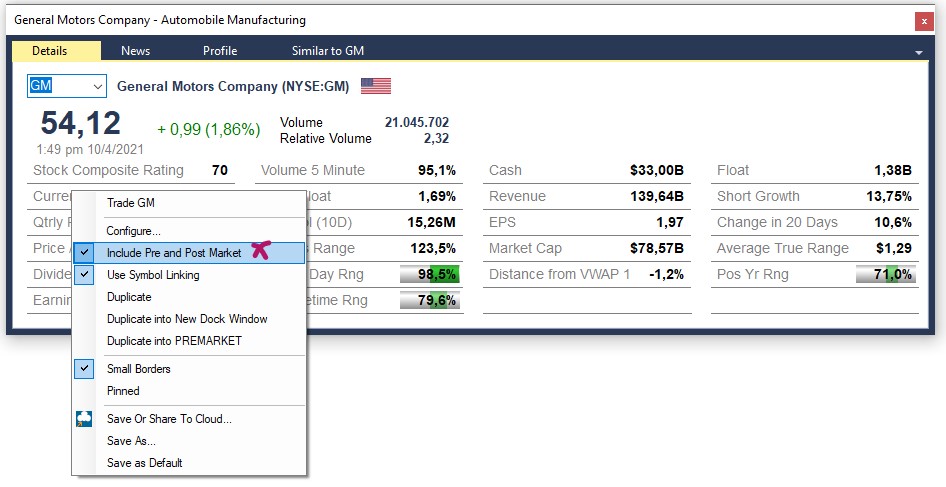Choose Save as Default option
This screenshot has width=946, height=487.
pyautogui.click(x=144, y=463)
